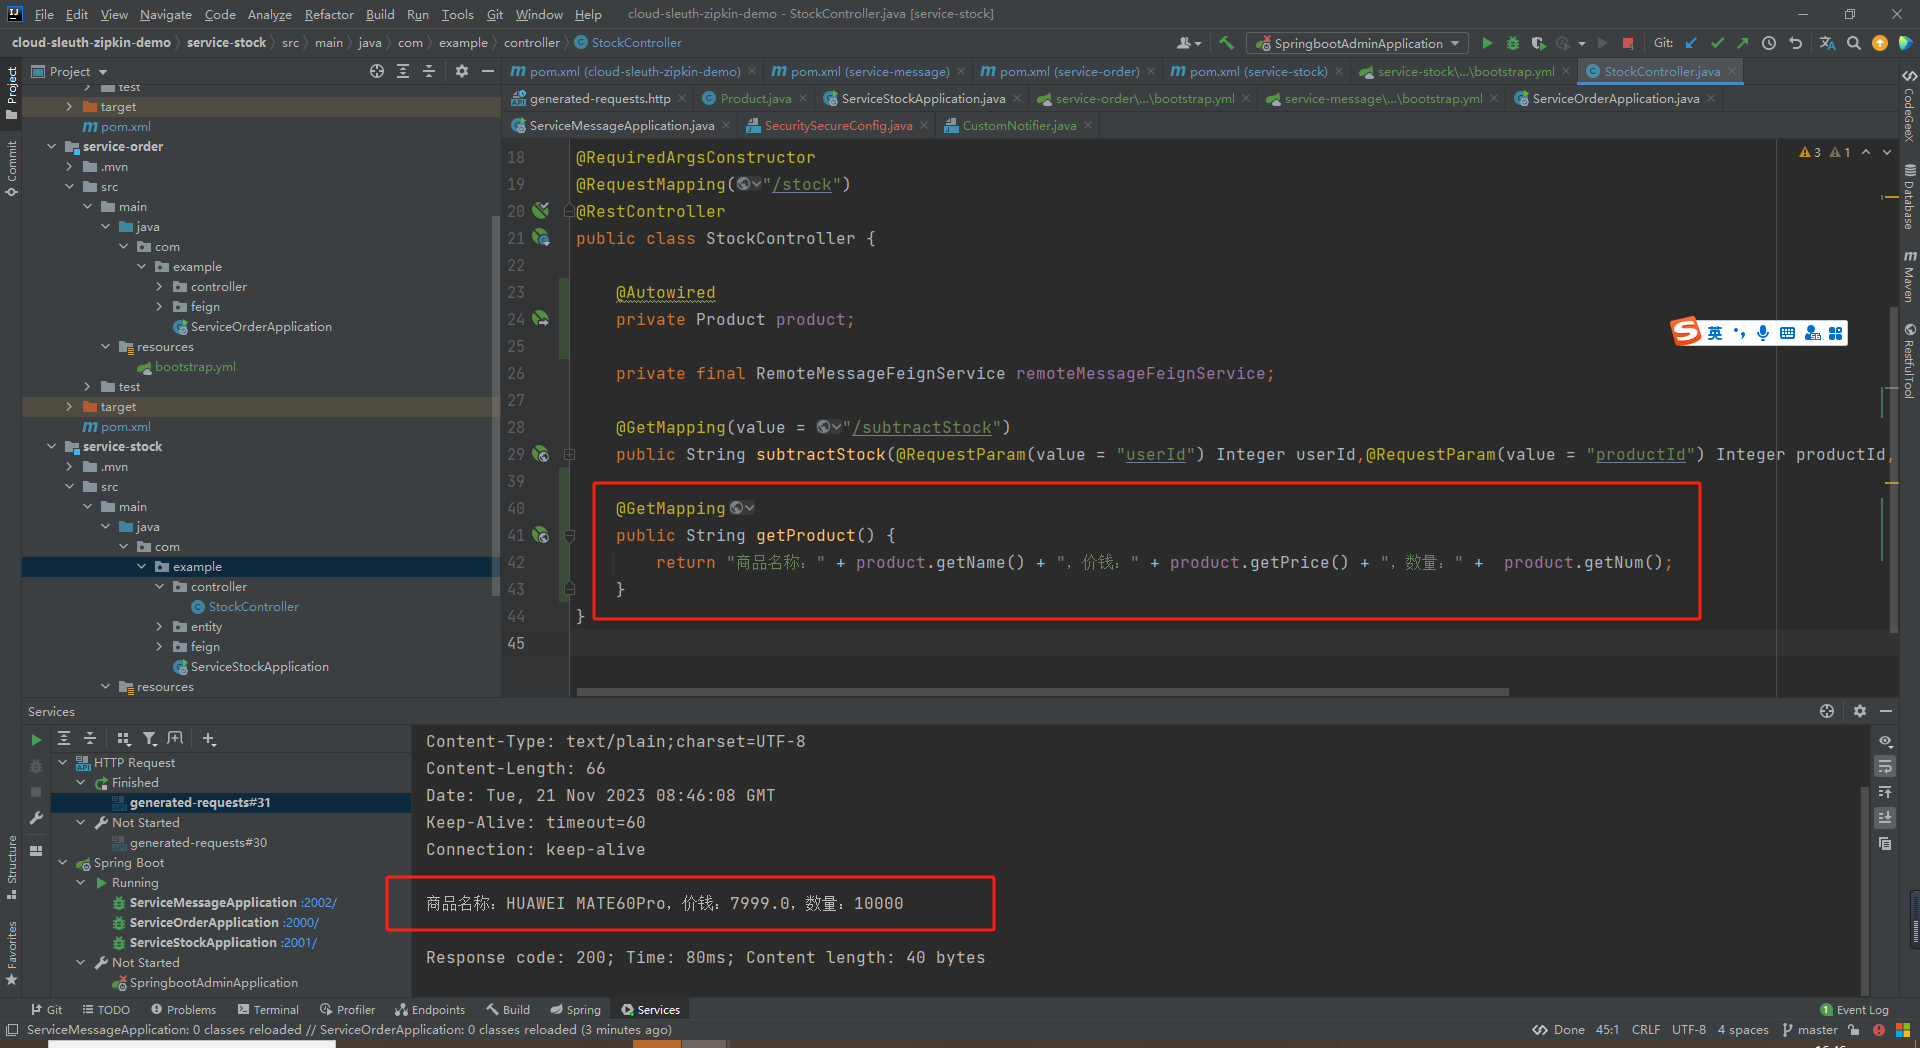The width and height of the screenshot is (1920, 1048).
Task: Select StockController in the project tree
Action: point(253,606)
